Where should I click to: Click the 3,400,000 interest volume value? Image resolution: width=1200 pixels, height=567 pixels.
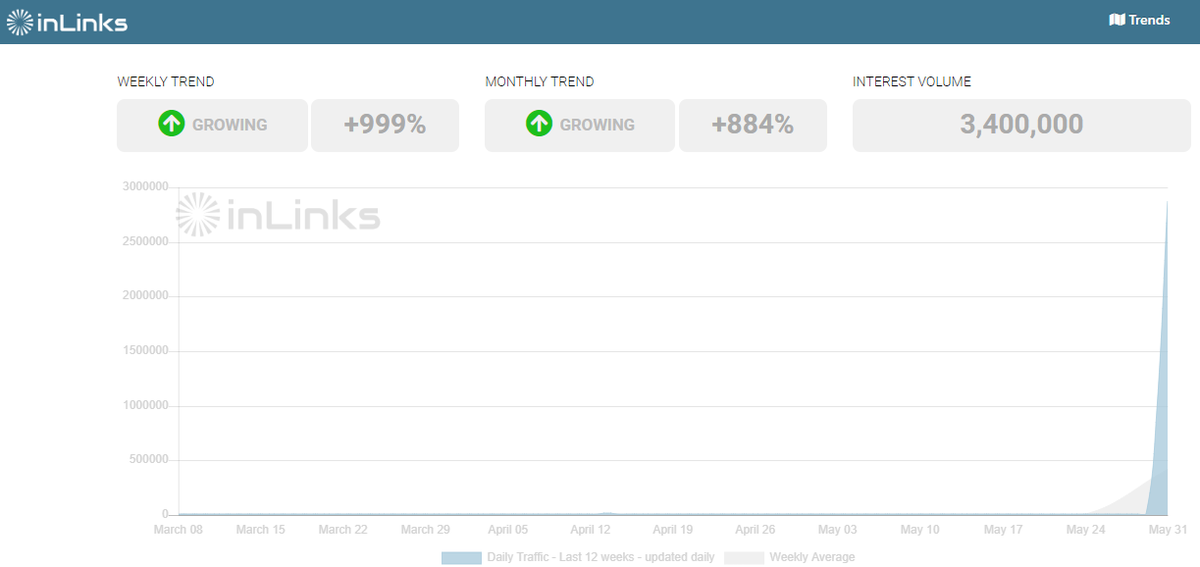1022,125
